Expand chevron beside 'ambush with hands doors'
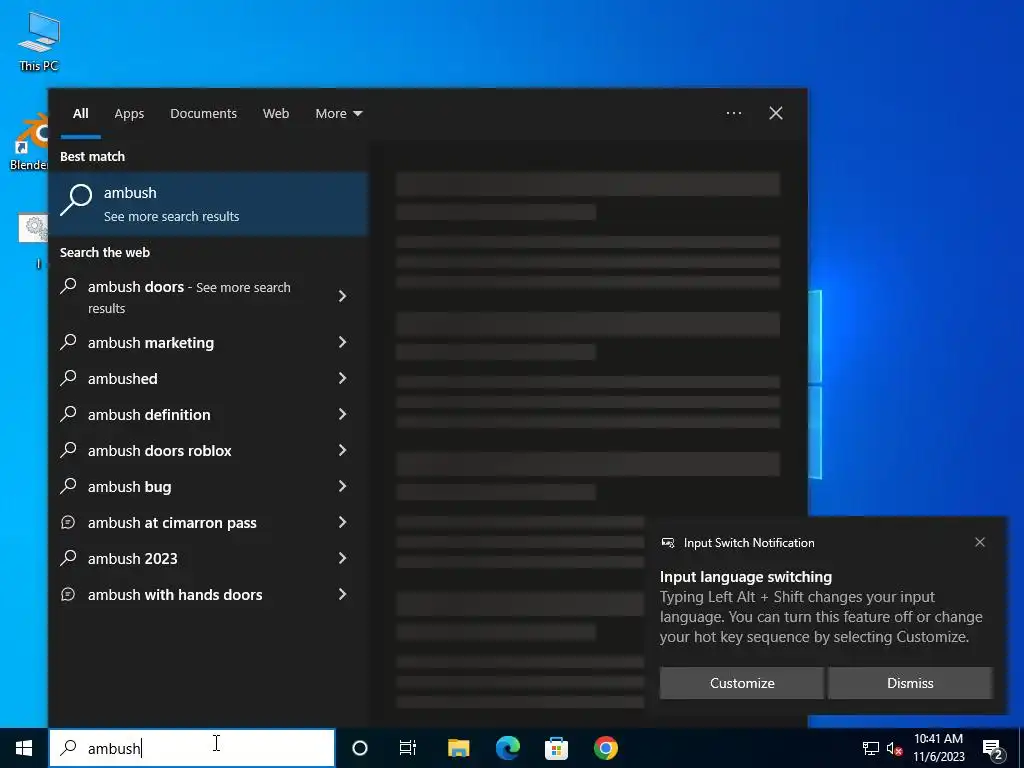 [x=342, y=593]
